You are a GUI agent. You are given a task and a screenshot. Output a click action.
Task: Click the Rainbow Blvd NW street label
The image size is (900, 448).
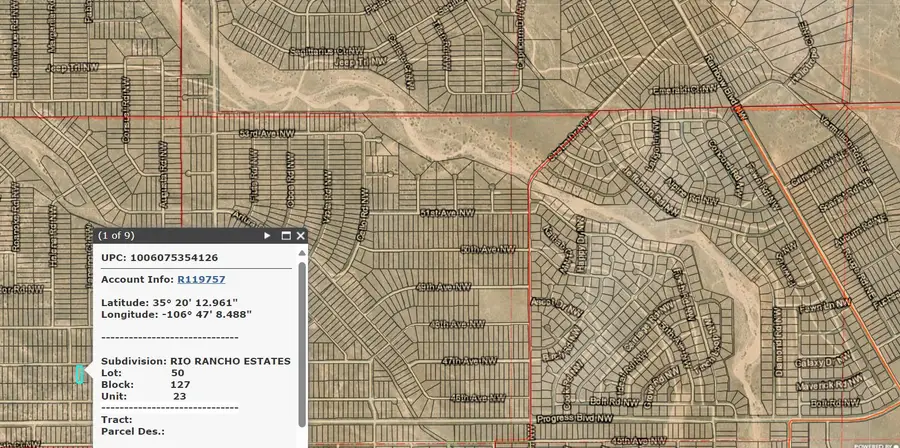(x=726, y=87)
